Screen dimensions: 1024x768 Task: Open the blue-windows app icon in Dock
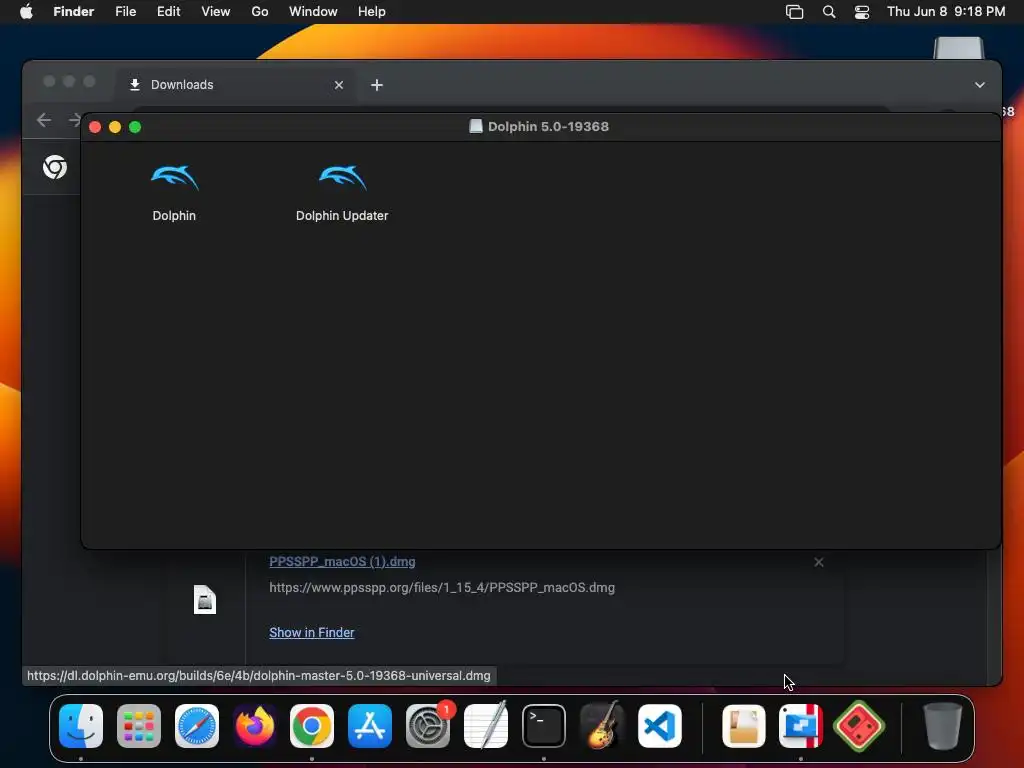pyautogui.click(x=801, y=726)
